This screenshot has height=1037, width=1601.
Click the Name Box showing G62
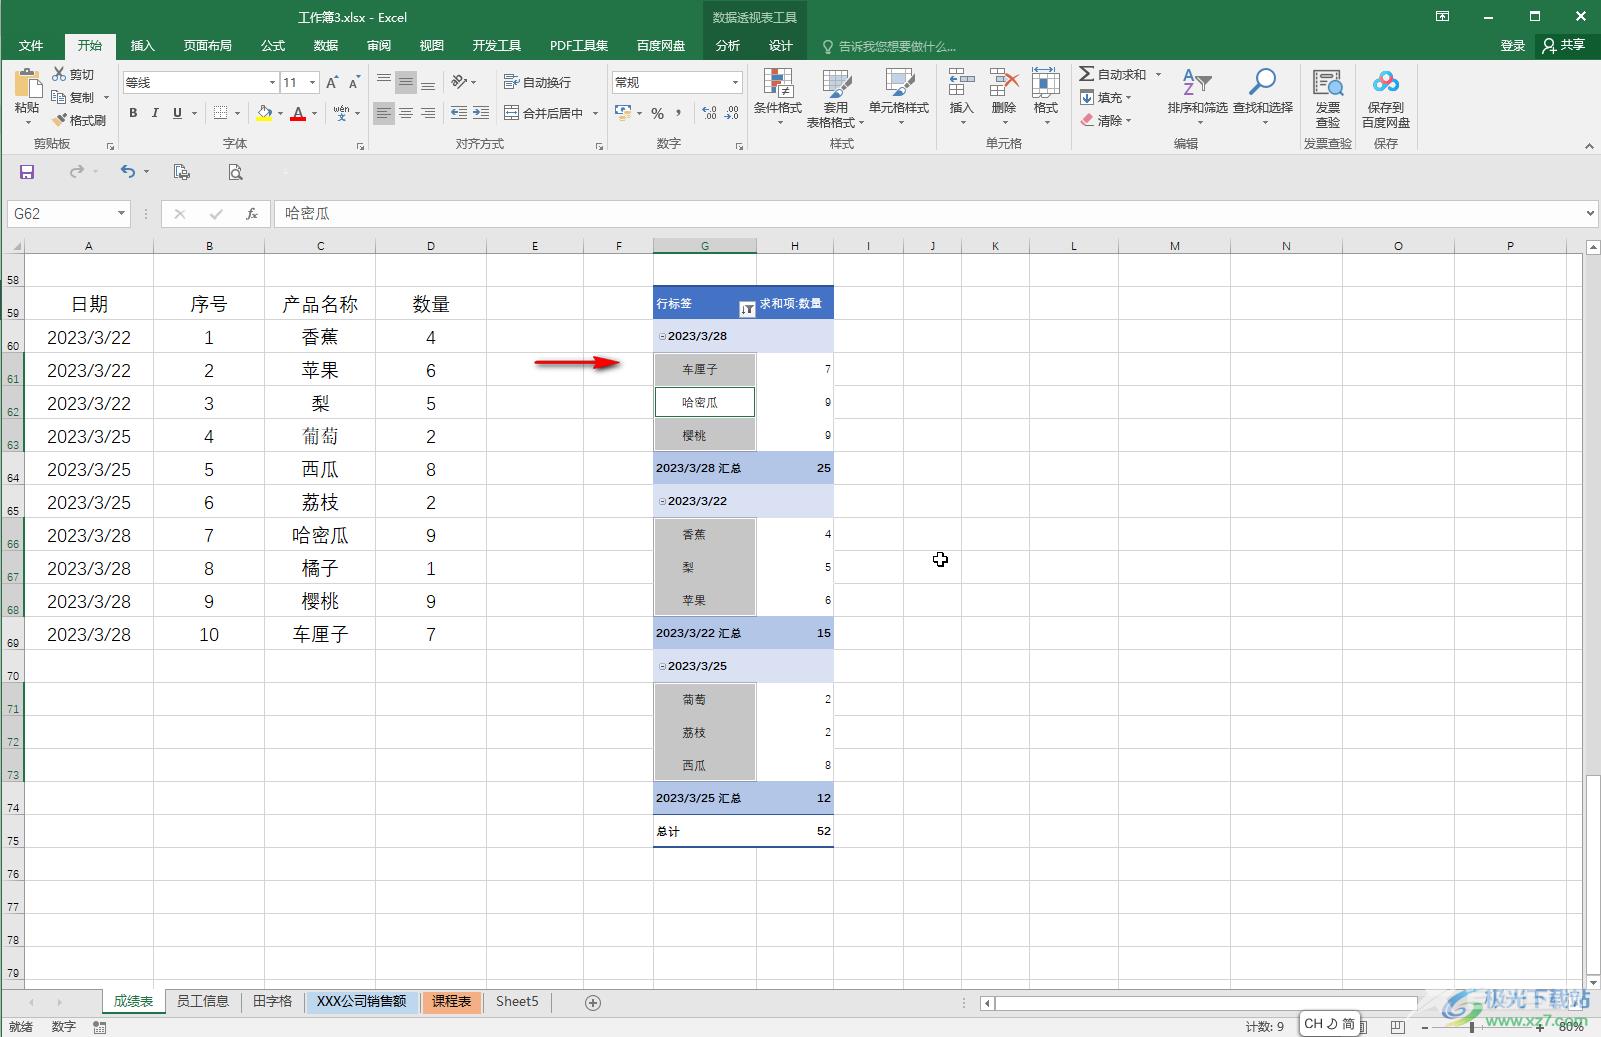coord(60,213)
